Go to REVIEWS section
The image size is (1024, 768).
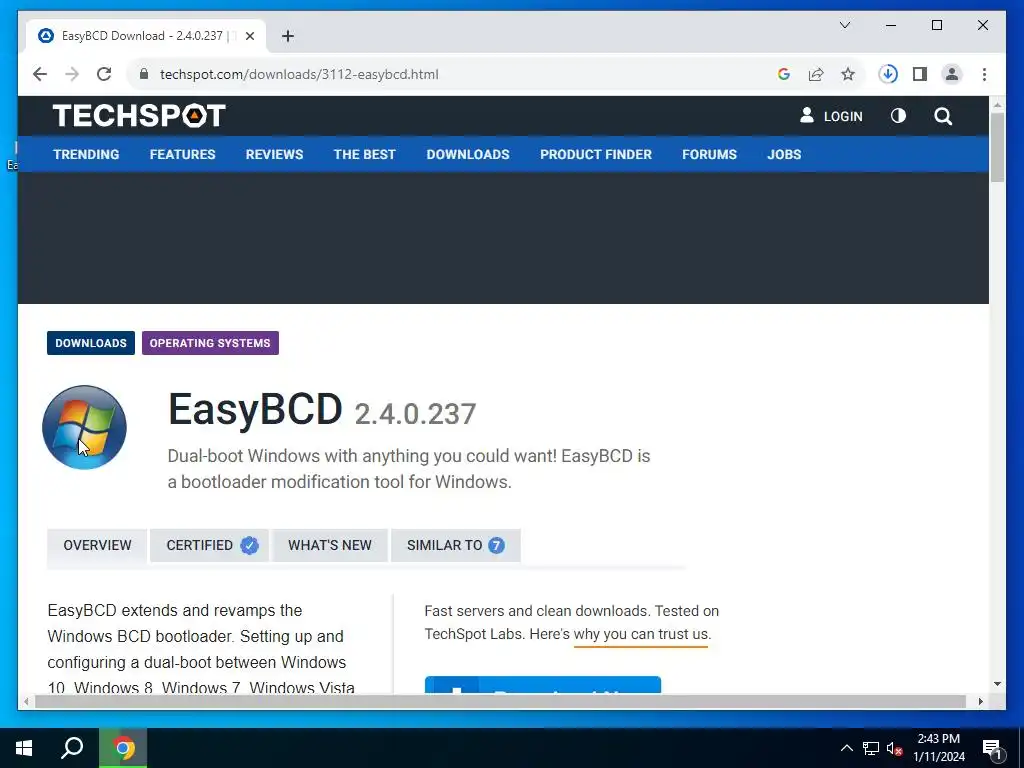pyautogui.click(x=274, y=155)
